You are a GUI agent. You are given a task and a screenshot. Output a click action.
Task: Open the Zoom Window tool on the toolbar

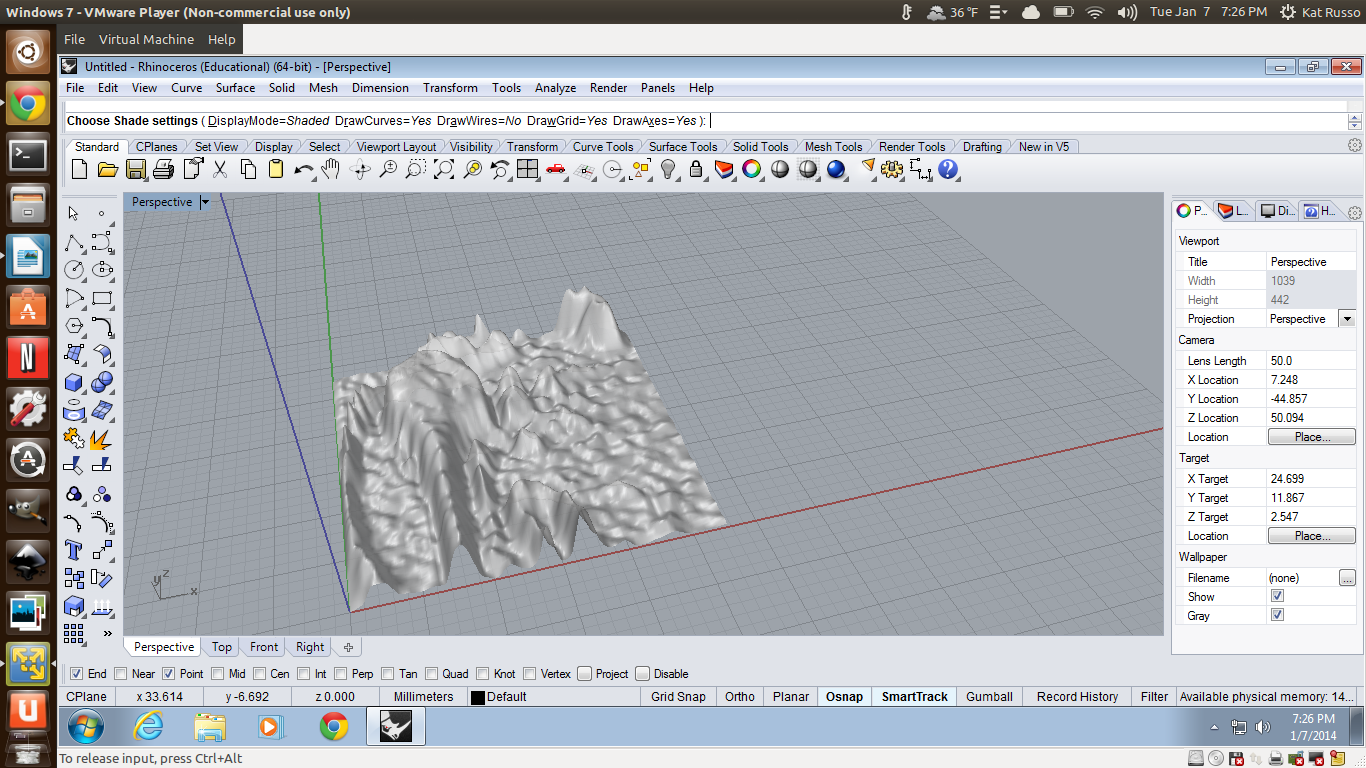point(416,170)
